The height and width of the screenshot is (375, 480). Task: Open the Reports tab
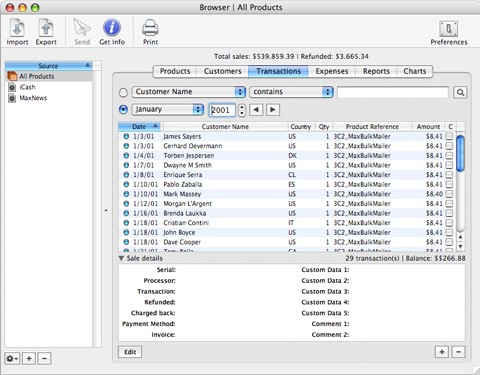(376, 71)
